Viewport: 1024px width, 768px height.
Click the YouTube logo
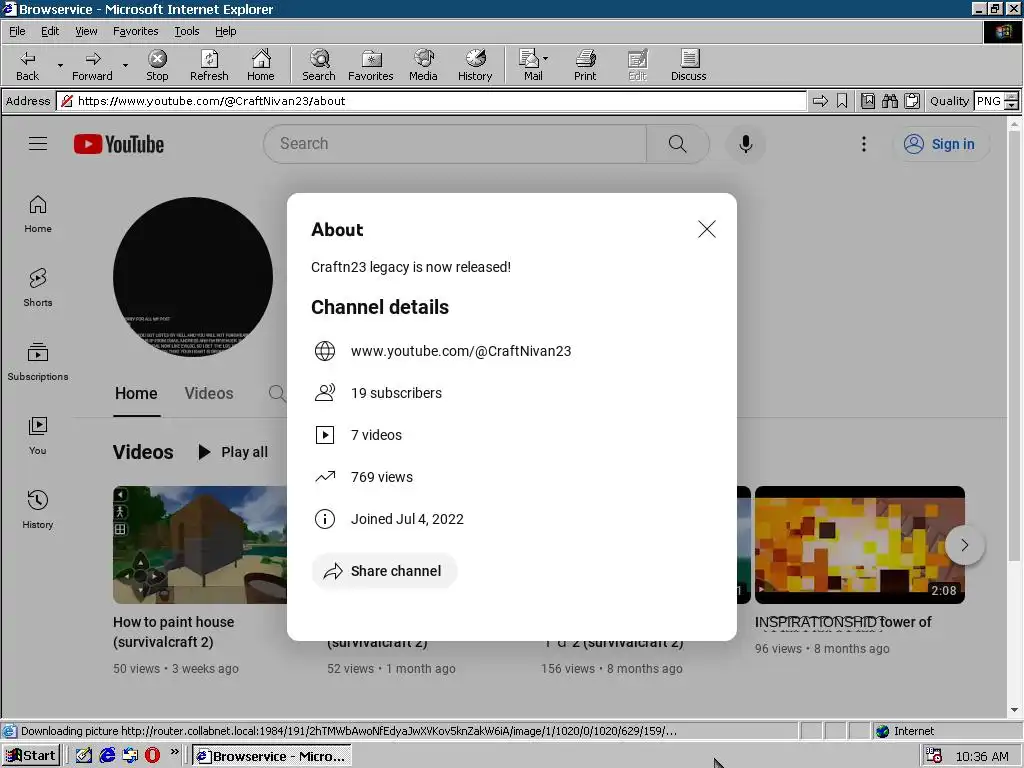[x=119, y=144]
